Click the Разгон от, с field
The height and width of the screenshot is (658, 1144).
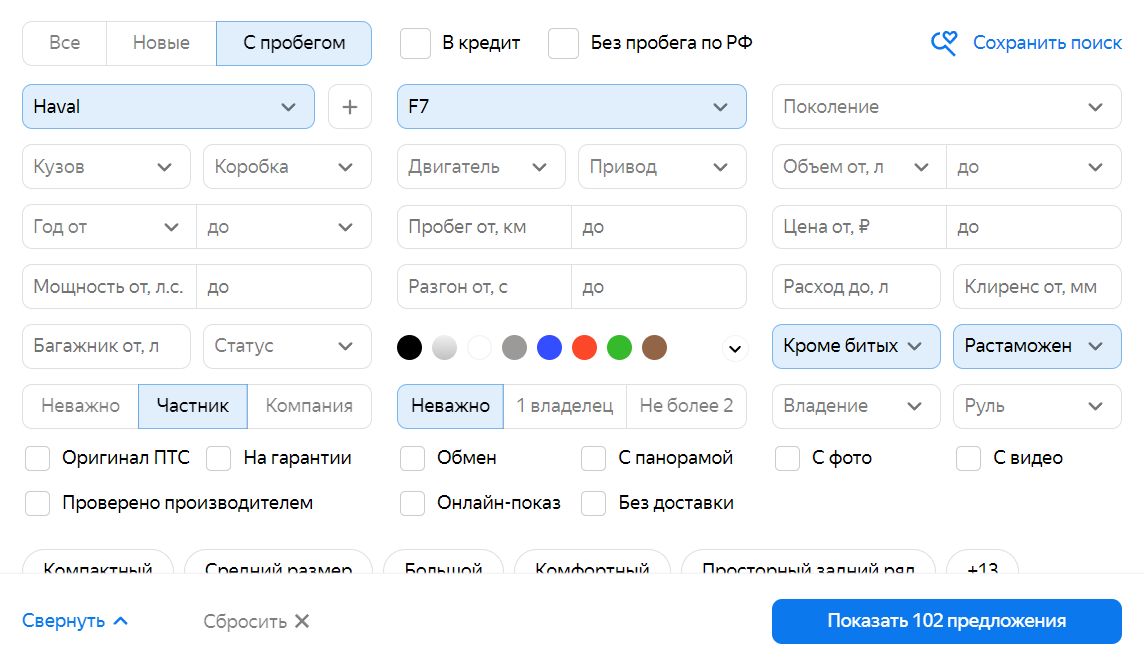[x=484, y=287]
